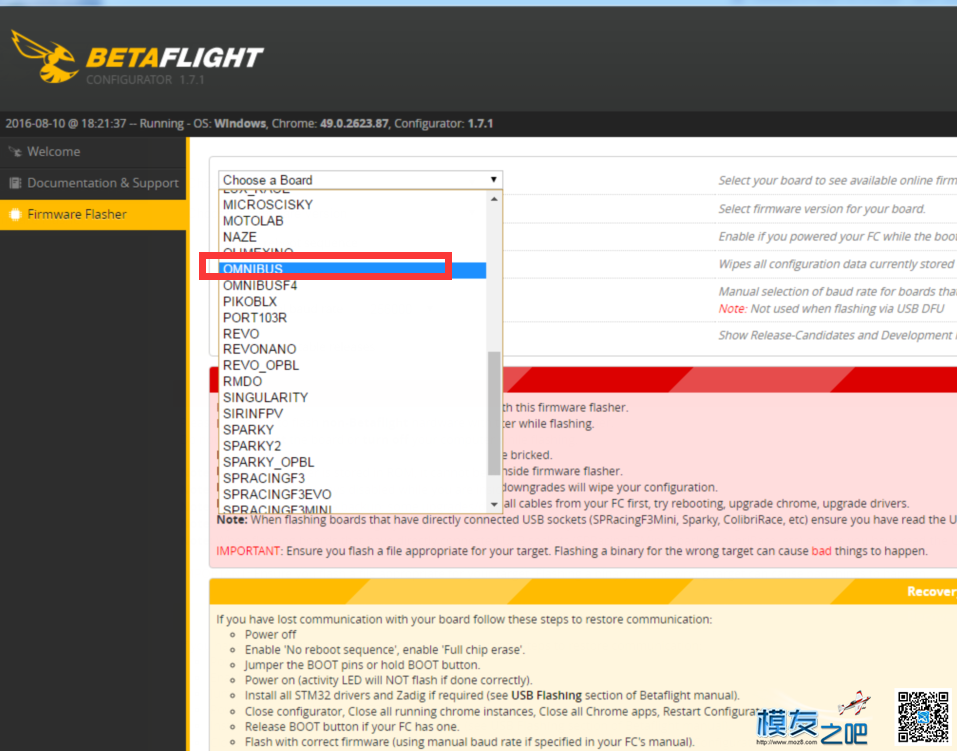Select SPARKY board option
Viewport: 957px width, 751px height.
(x=353, y=430)
